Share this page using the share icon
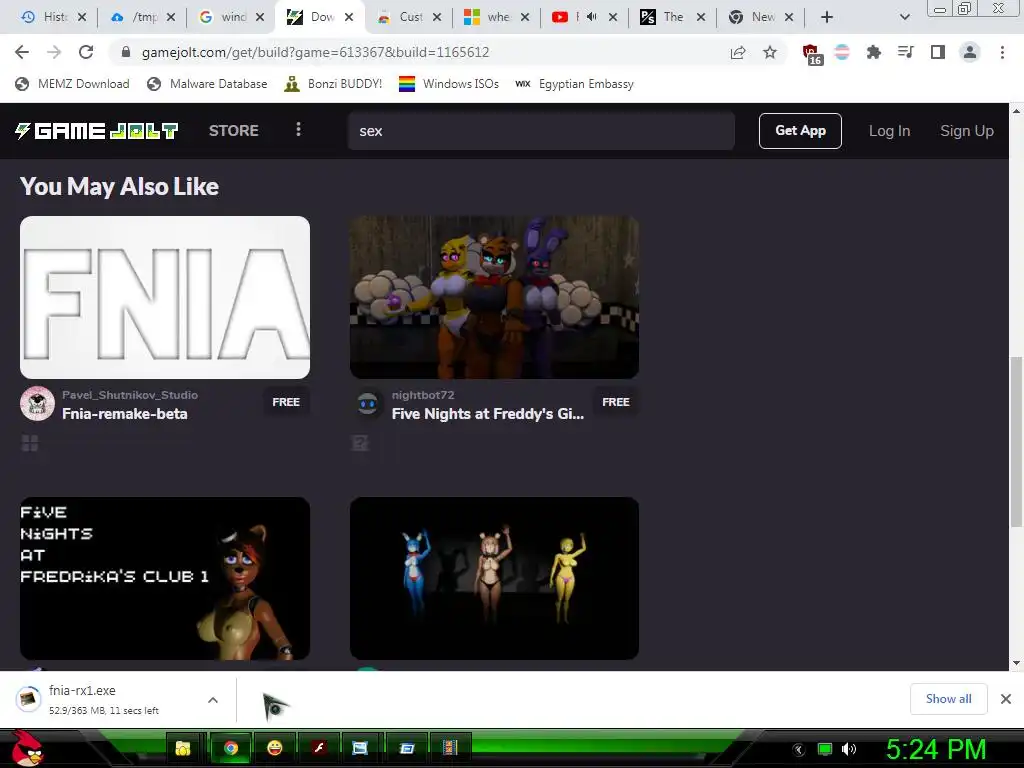This screenshot has height=768, width=1024. coord(738,52)
